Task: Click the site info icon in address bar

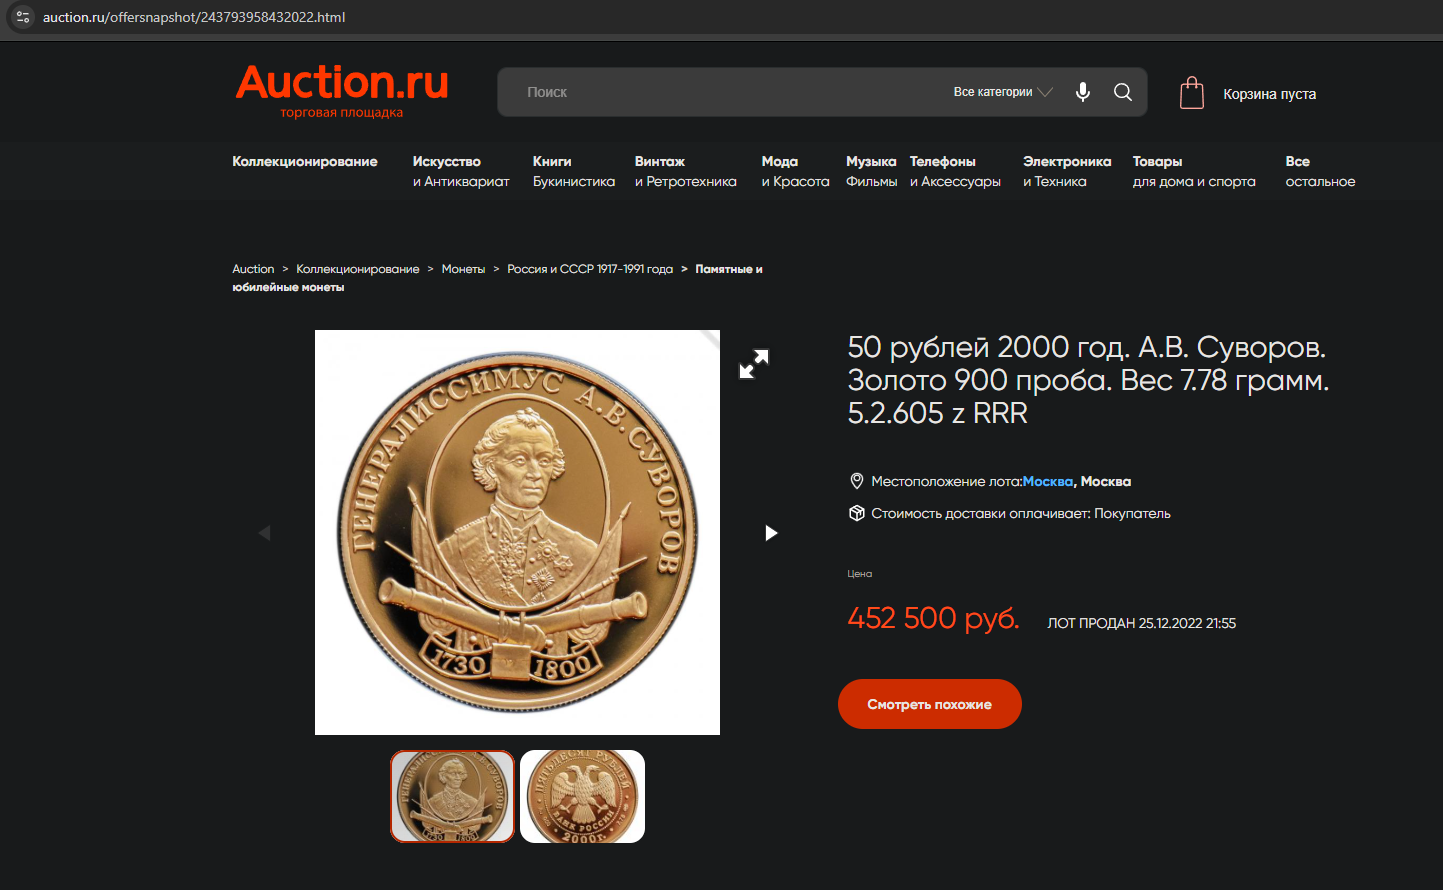Action: 23,17
